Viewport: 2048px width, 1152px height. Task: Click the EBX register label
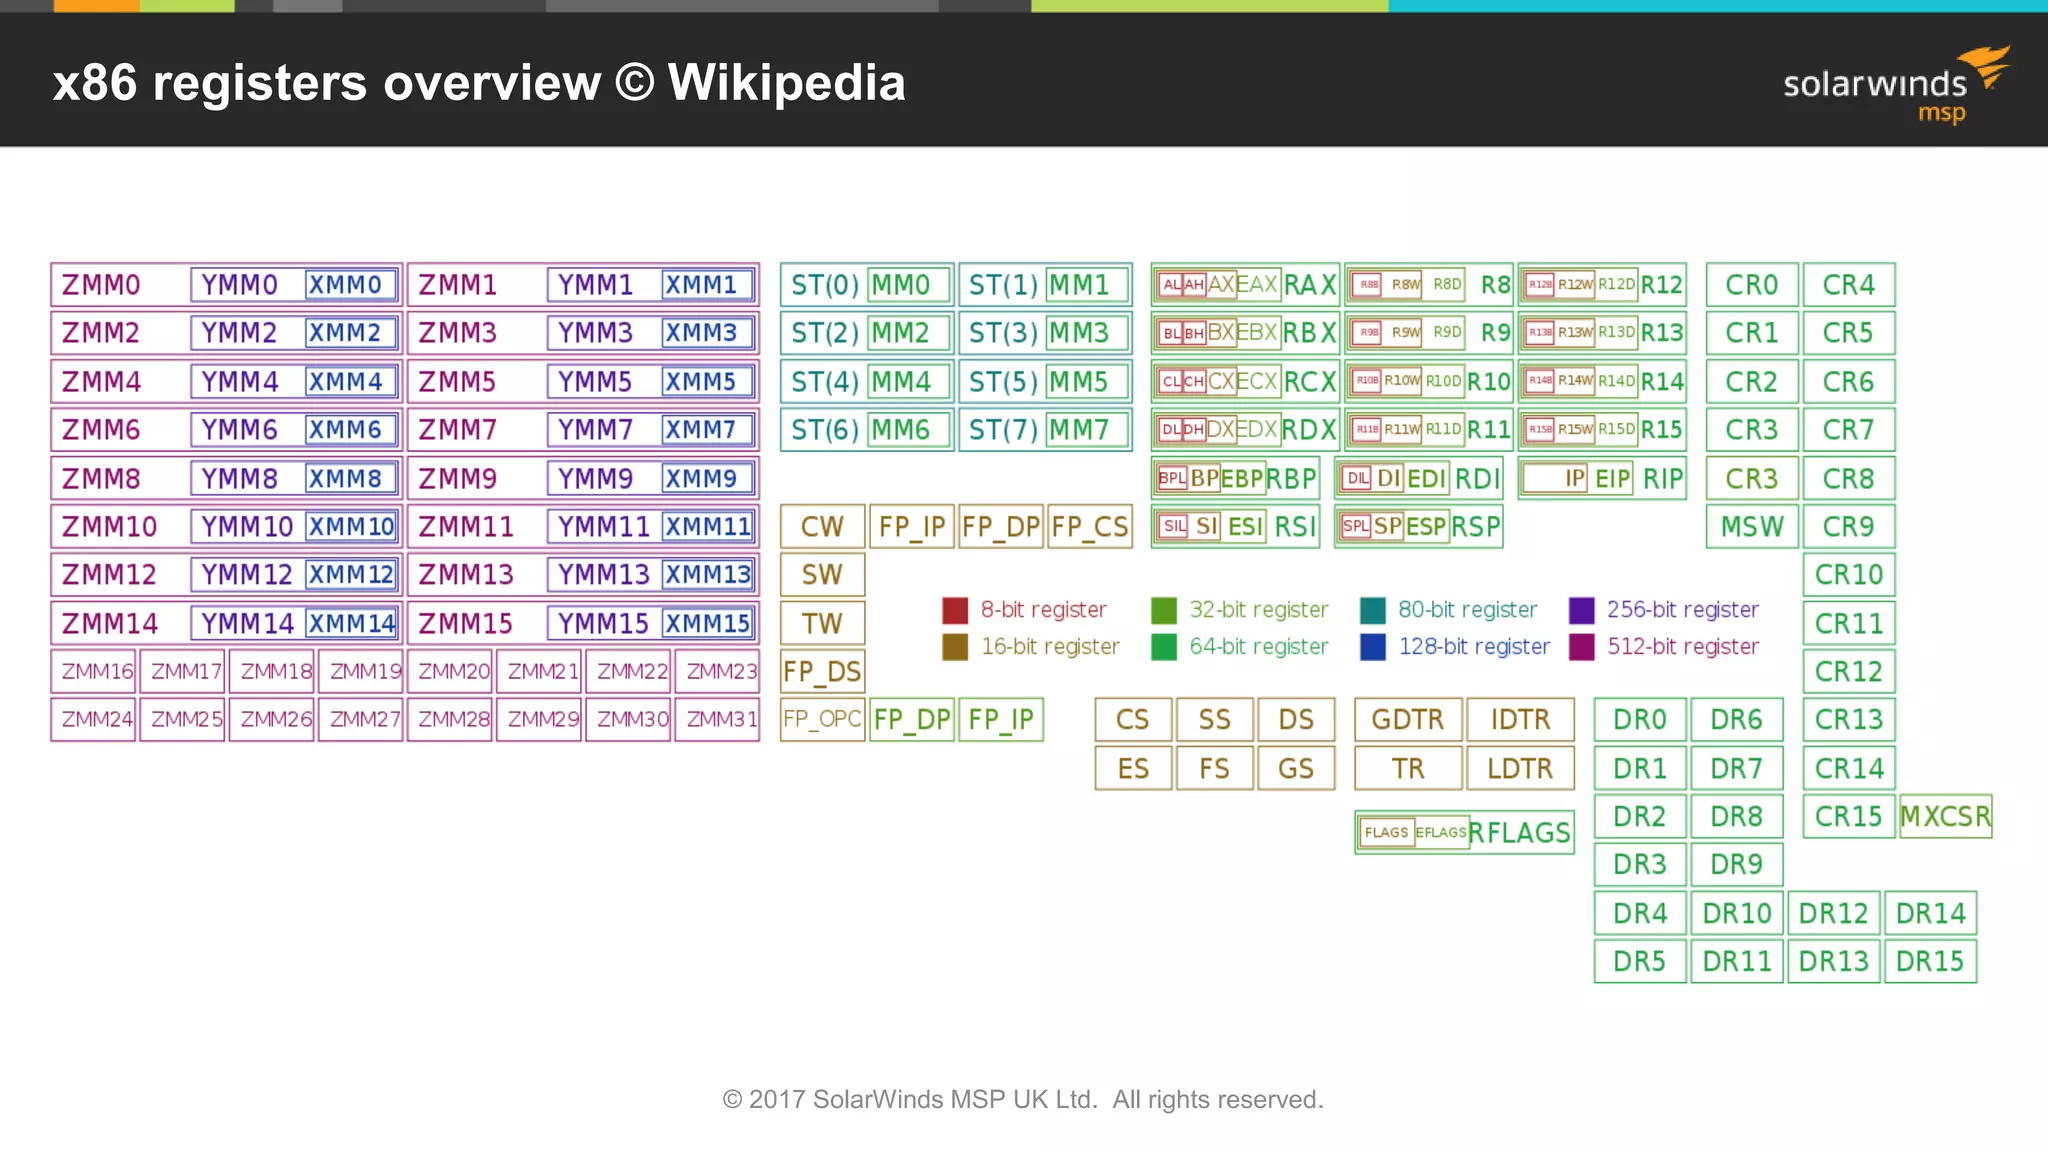coord(1257,333)
